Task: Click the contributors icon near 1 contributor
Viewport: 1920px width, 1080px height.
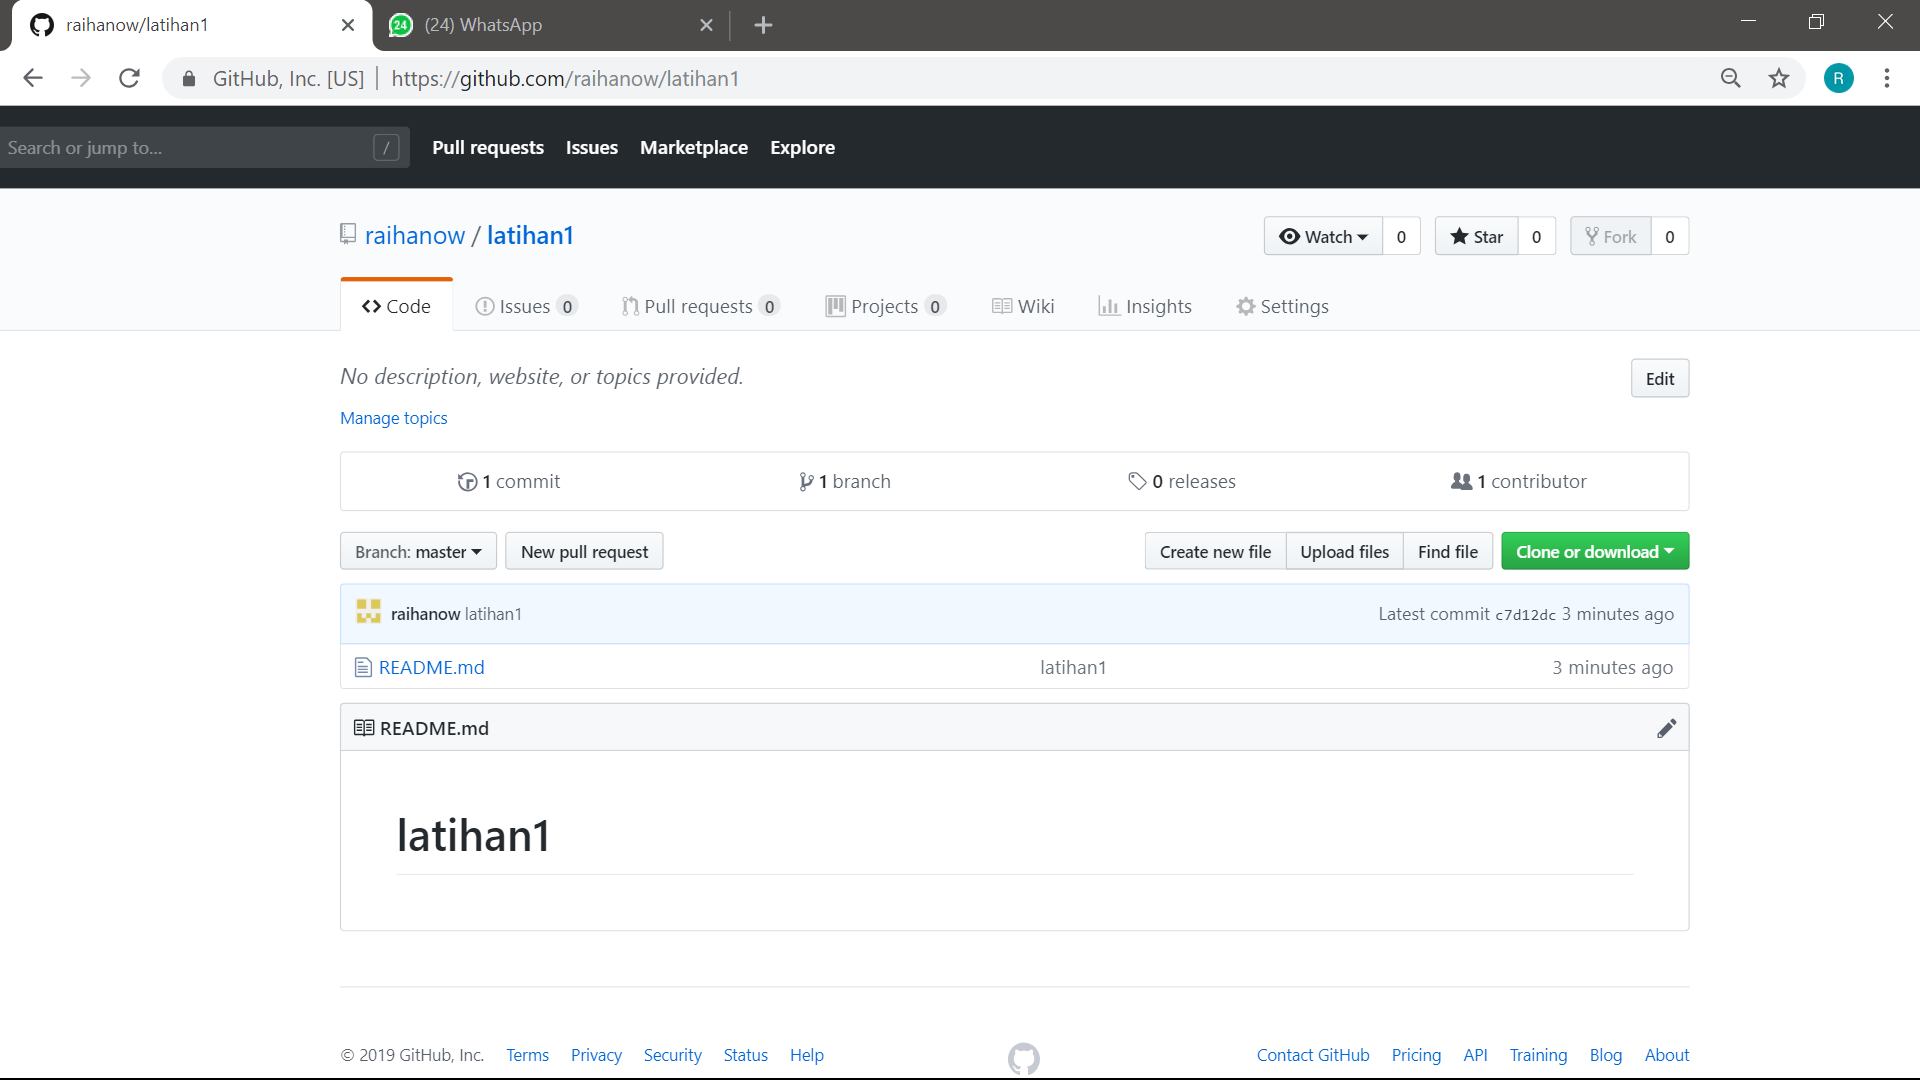Action: point(1461,481)
